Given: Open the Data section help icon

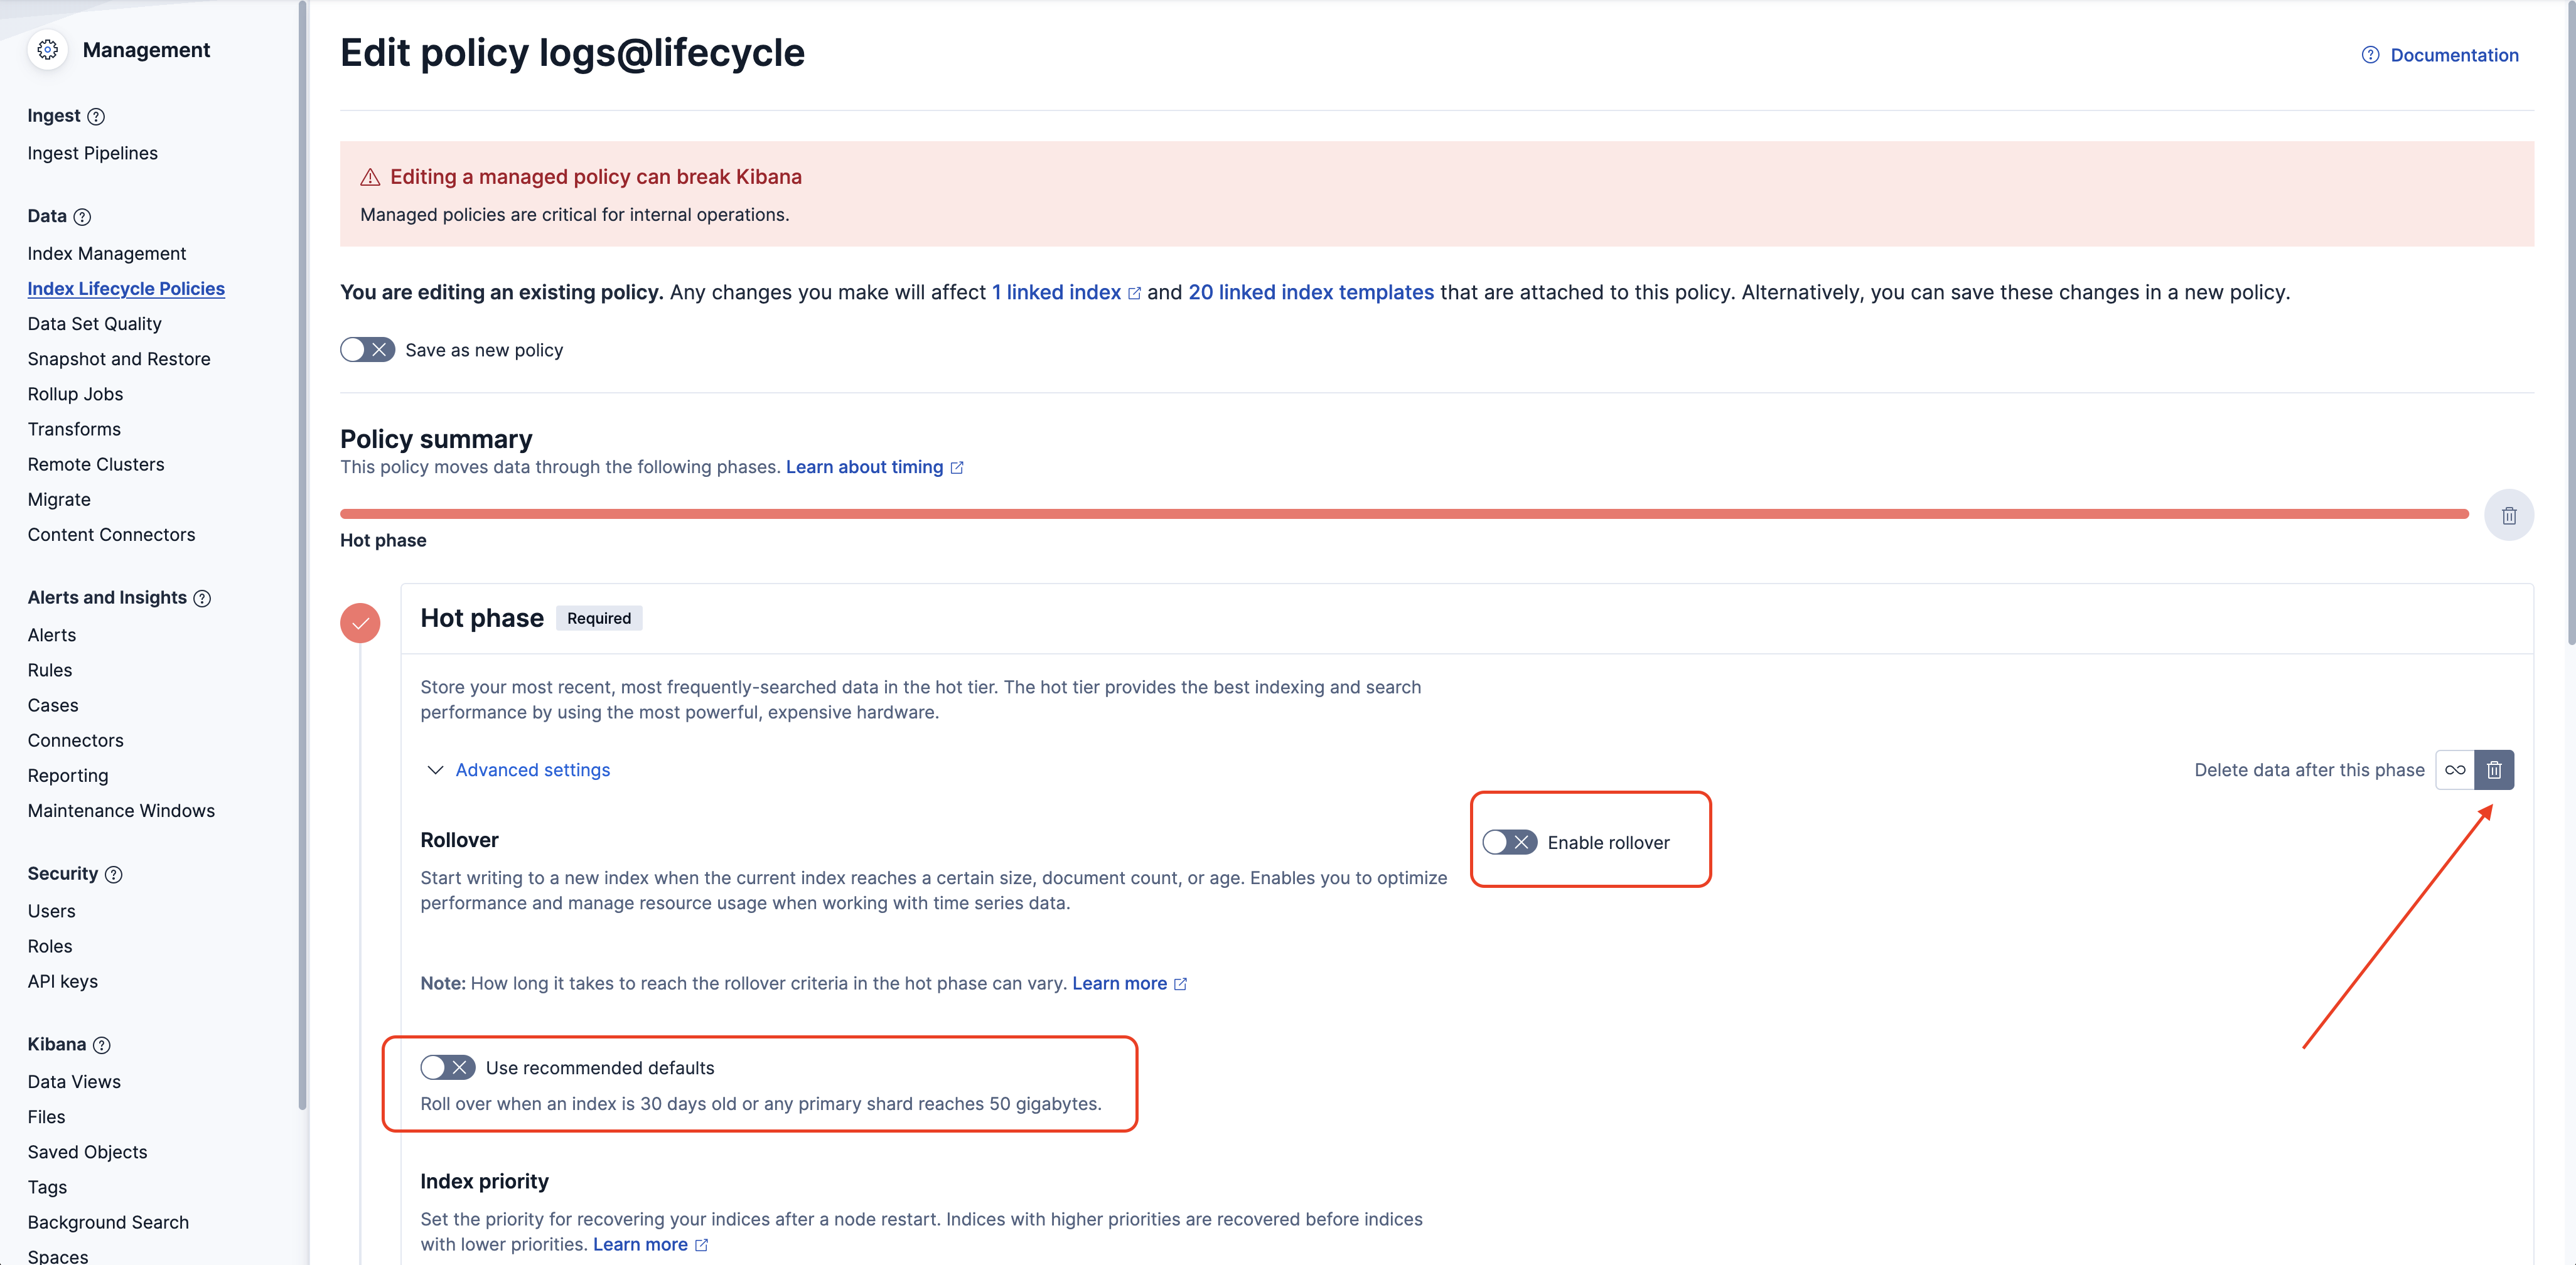Looking at the screenshot, I should 83,217.
